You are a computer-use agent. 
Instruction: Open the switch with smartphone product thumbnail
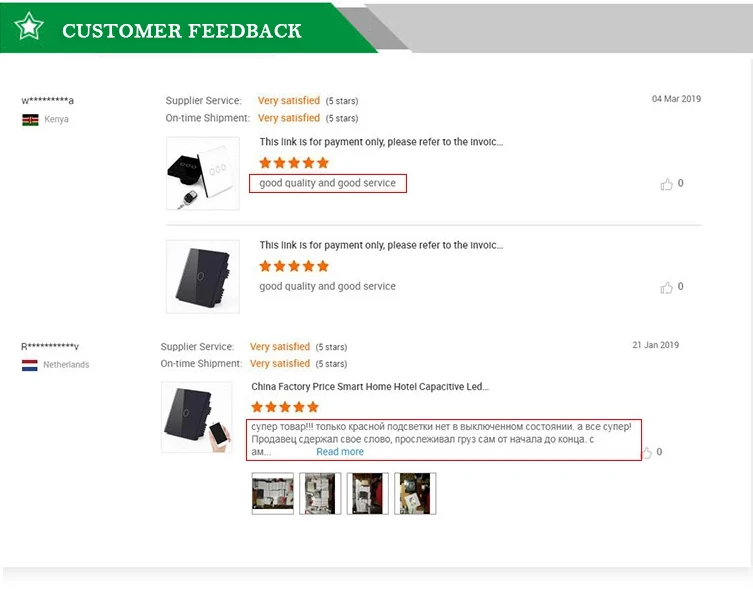pyautogui.click(x=197, y=417)
